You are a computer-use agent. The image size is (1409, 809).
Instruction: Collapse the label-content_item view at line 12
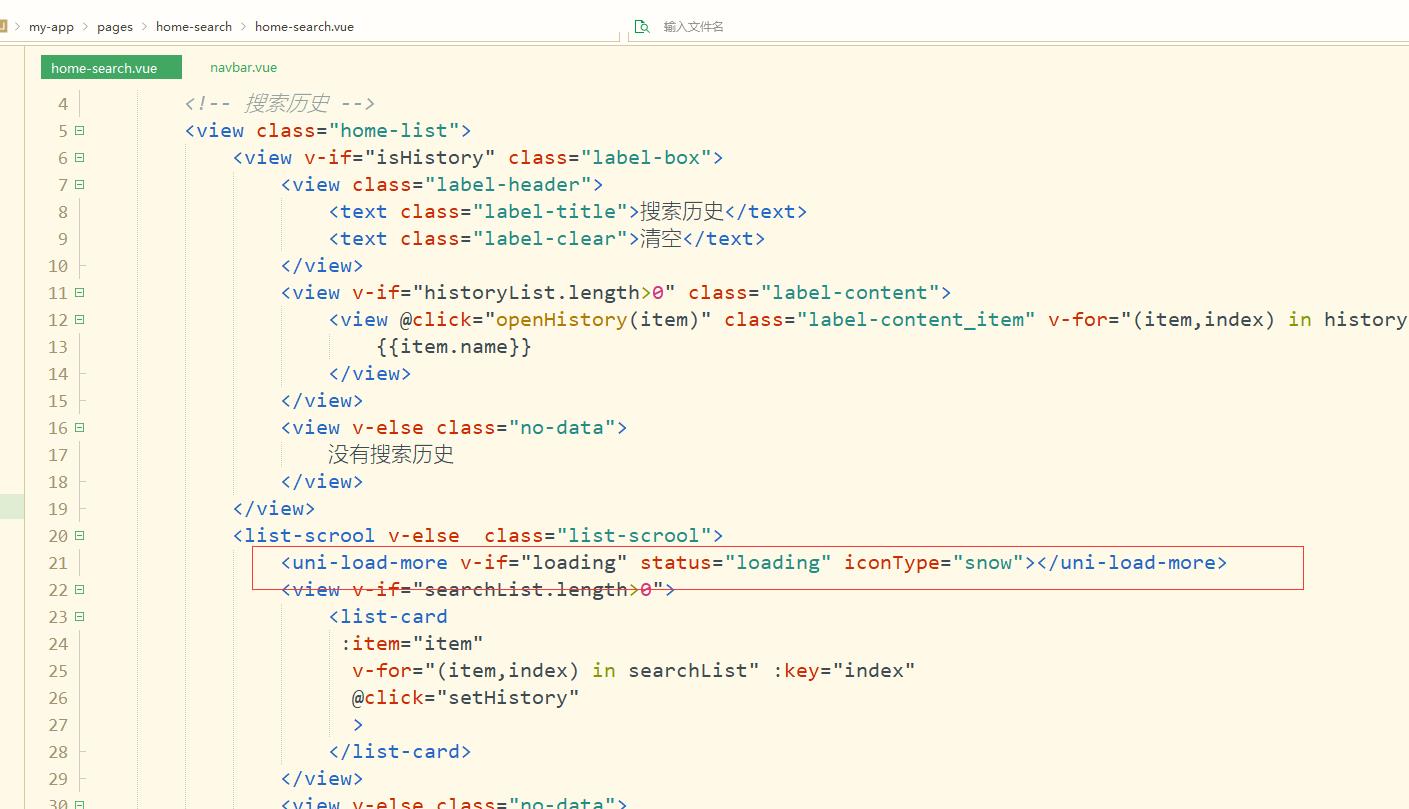pyautogui.click(x=79, y=320)
